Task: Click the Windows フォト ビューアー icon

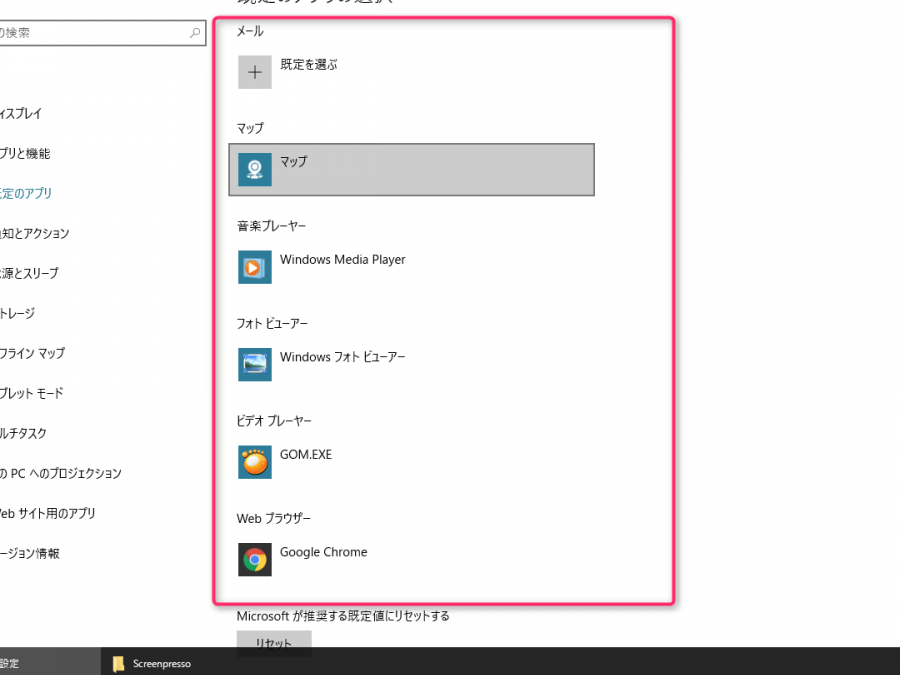Action: pyautogui.click(x=254, y=364)
